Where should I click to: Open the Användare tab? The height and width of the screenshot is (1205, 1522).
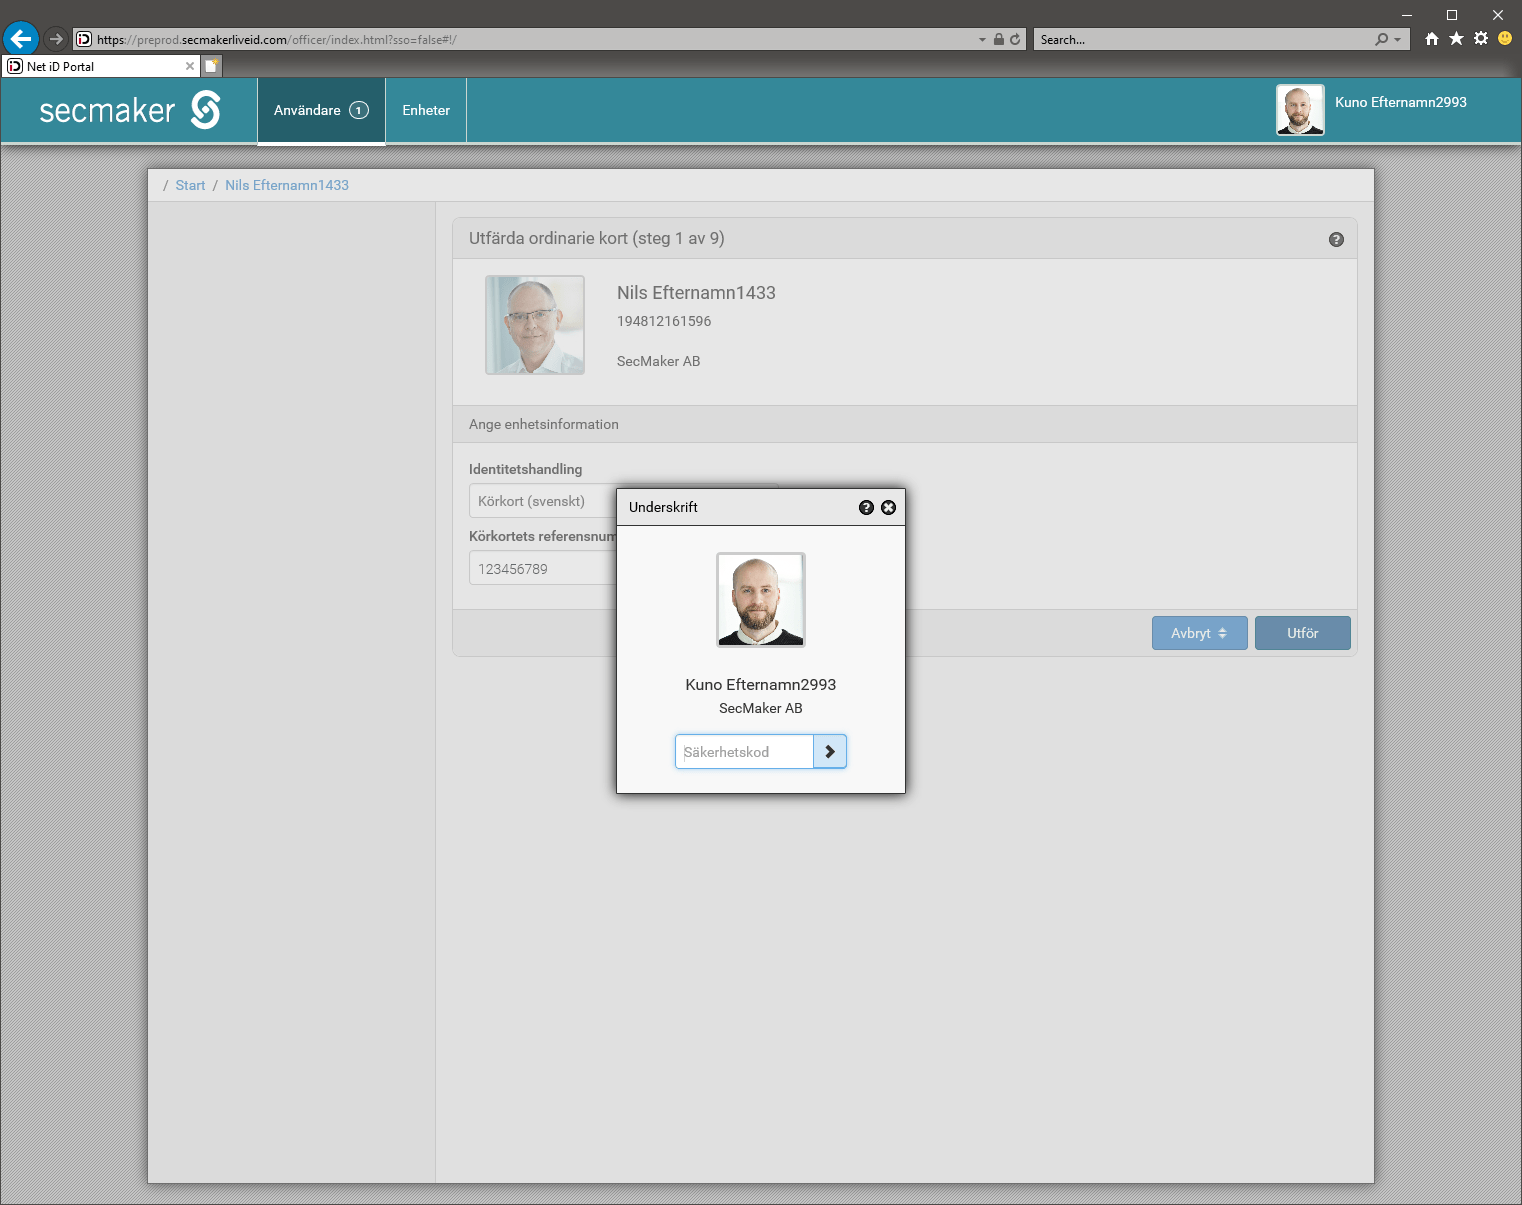point(321,111)
